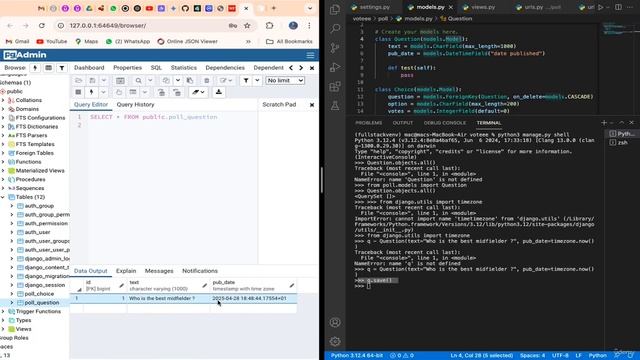Open clear eraser dropdown
This screenshot has height=360, width=640.
coord(202,92)
